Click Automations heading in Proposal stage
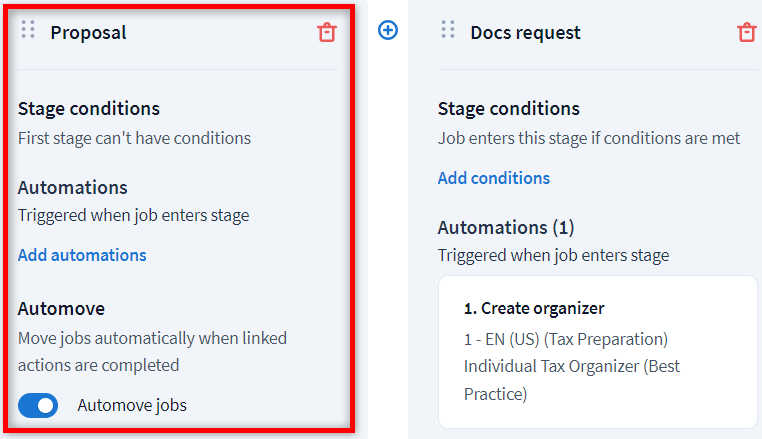Image resolution: width=762 pixels, height=439 pixels. coord(73,187)
